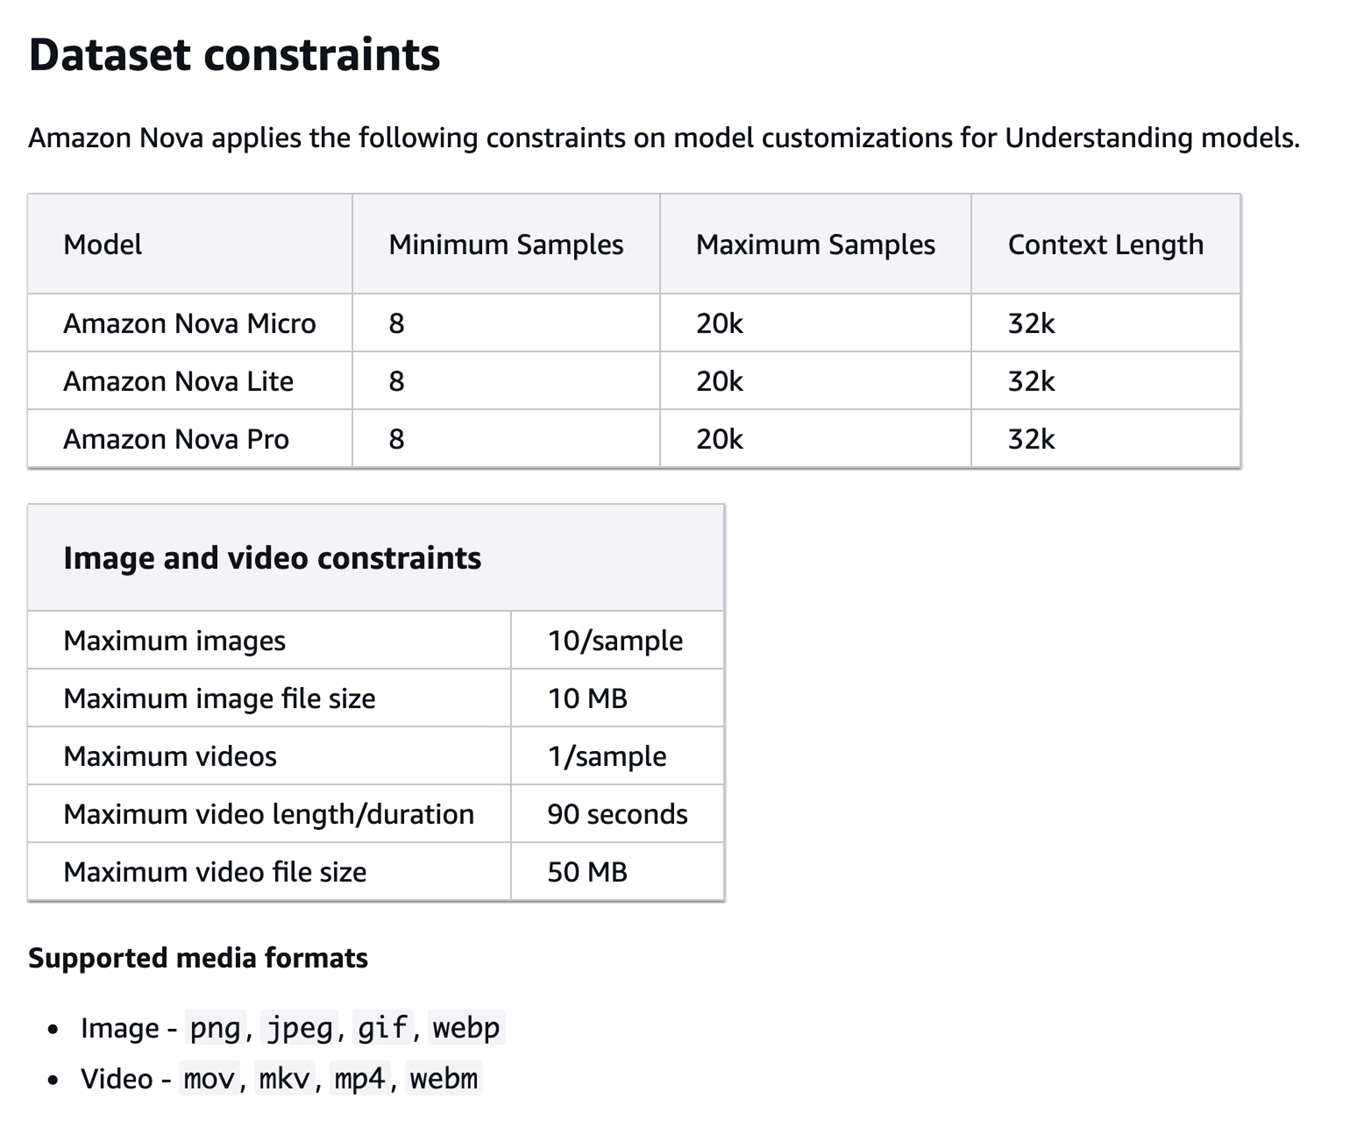1357x1127 pixels.
Task: Click the Maximum image file size label
Action: click(x=219, y=698)
